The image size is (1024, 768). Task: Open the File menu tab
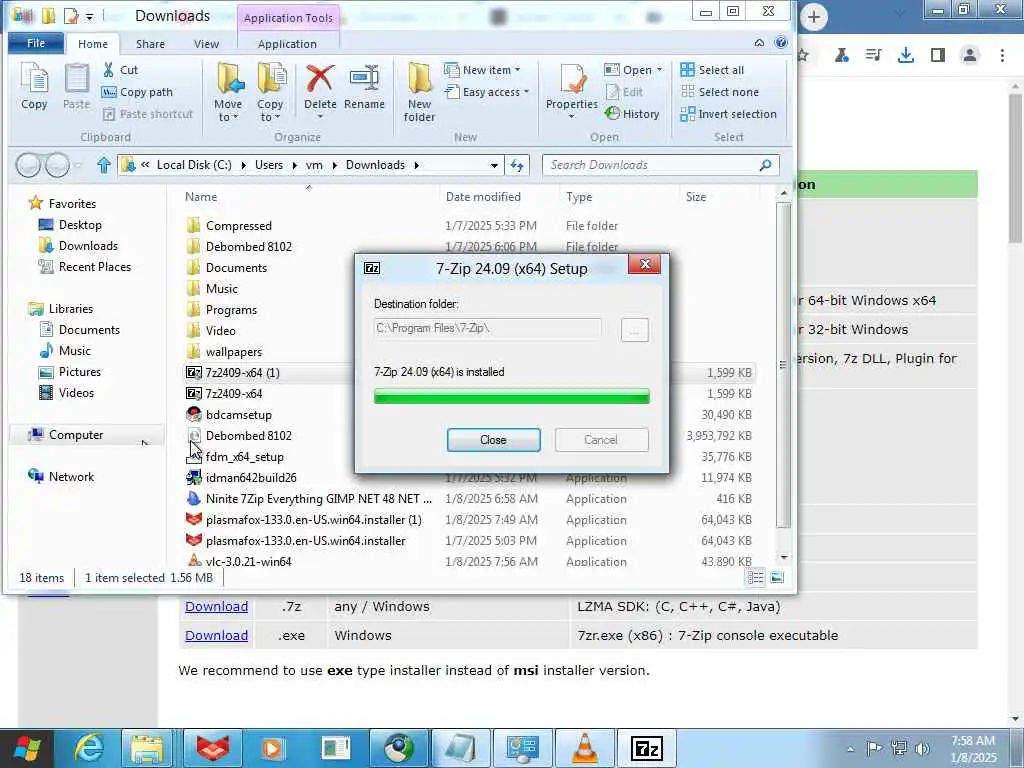click(36, 43)
